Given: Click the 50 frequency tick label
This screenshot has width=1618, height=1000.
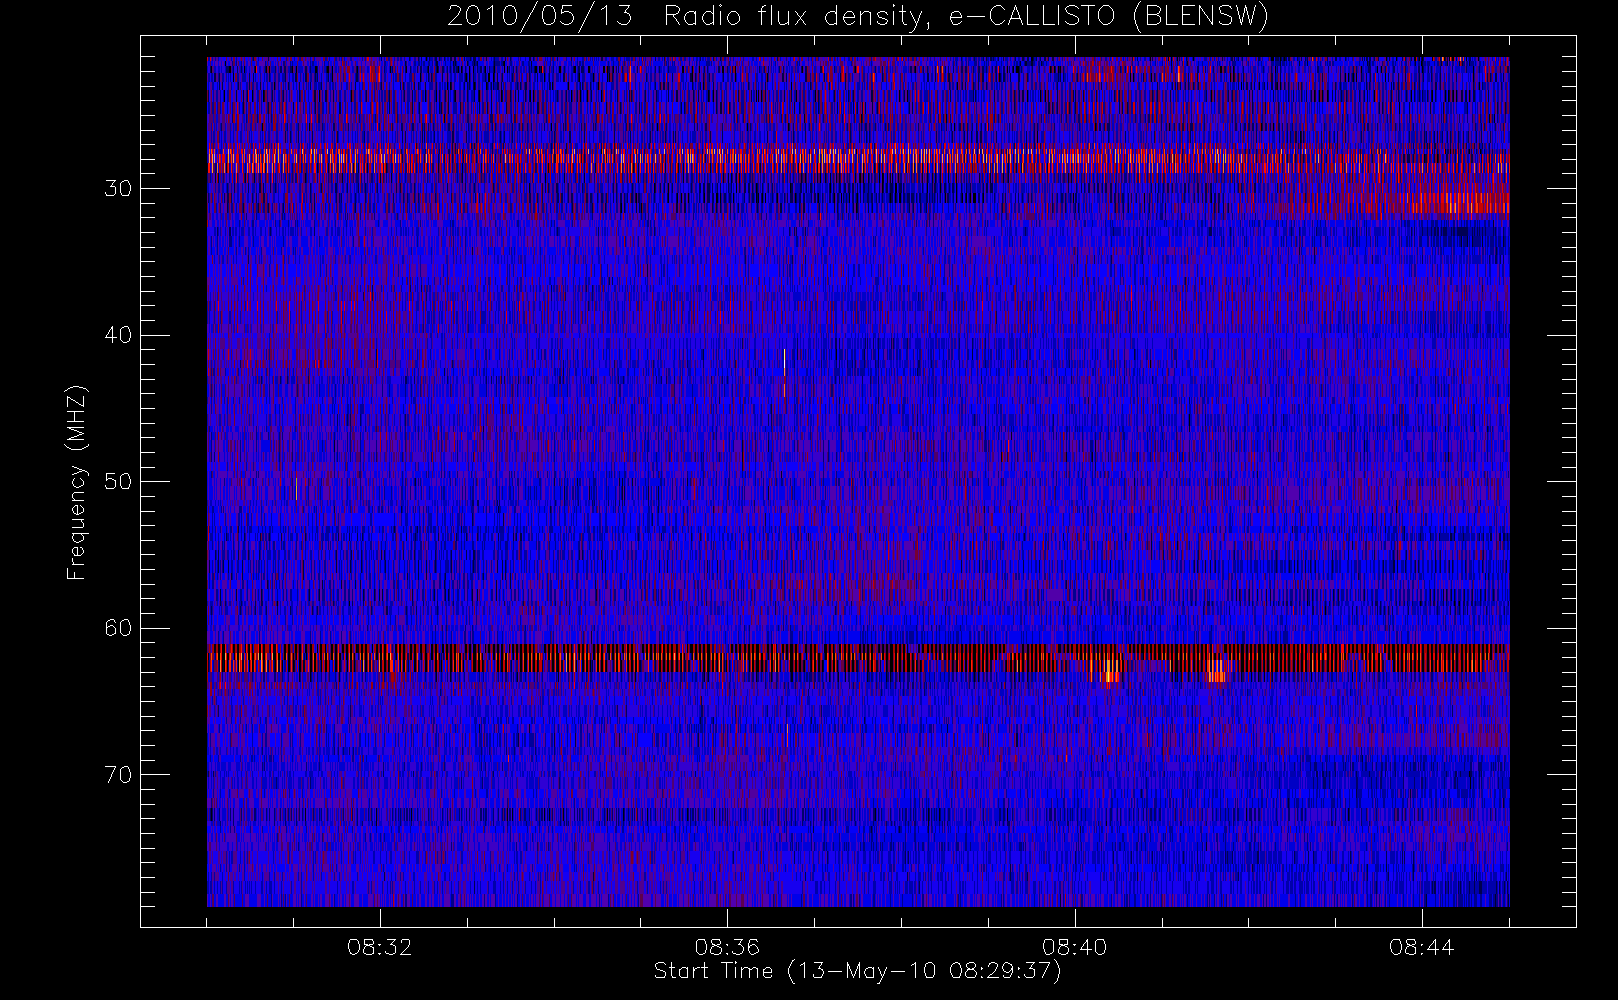Looking at the screenshot, I should (x=118, y=481).
